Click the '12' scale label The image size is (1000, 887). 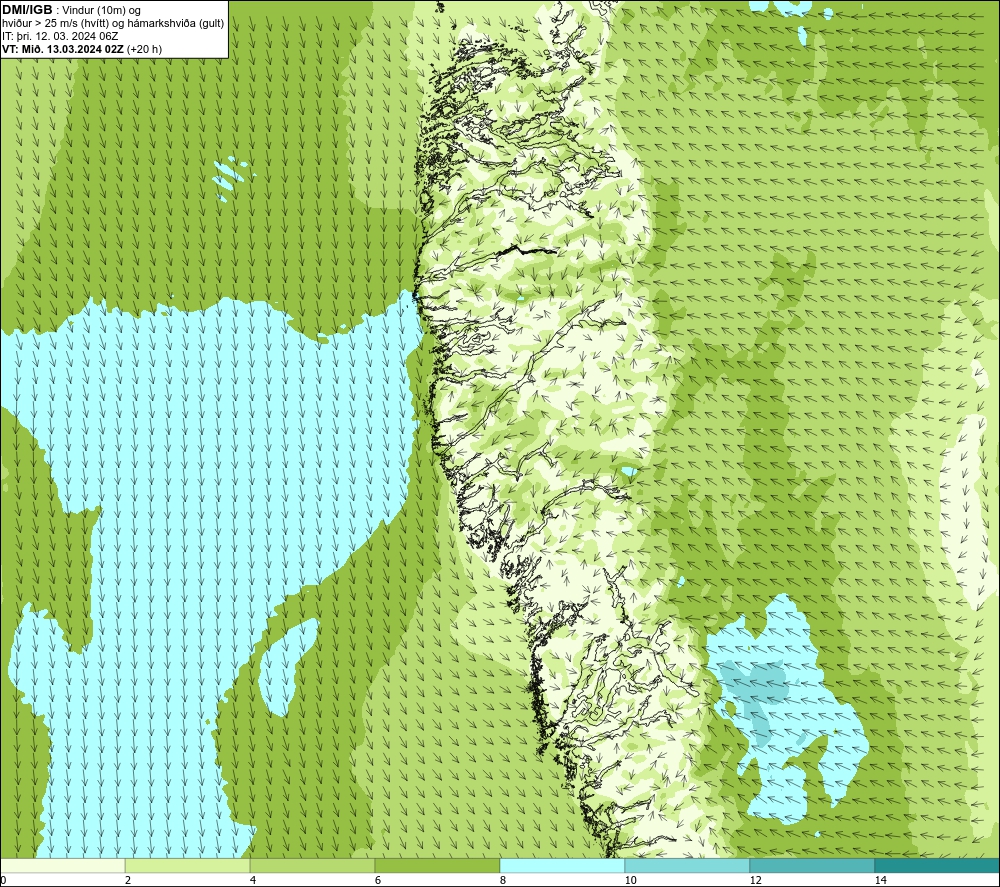click(756, 880)
